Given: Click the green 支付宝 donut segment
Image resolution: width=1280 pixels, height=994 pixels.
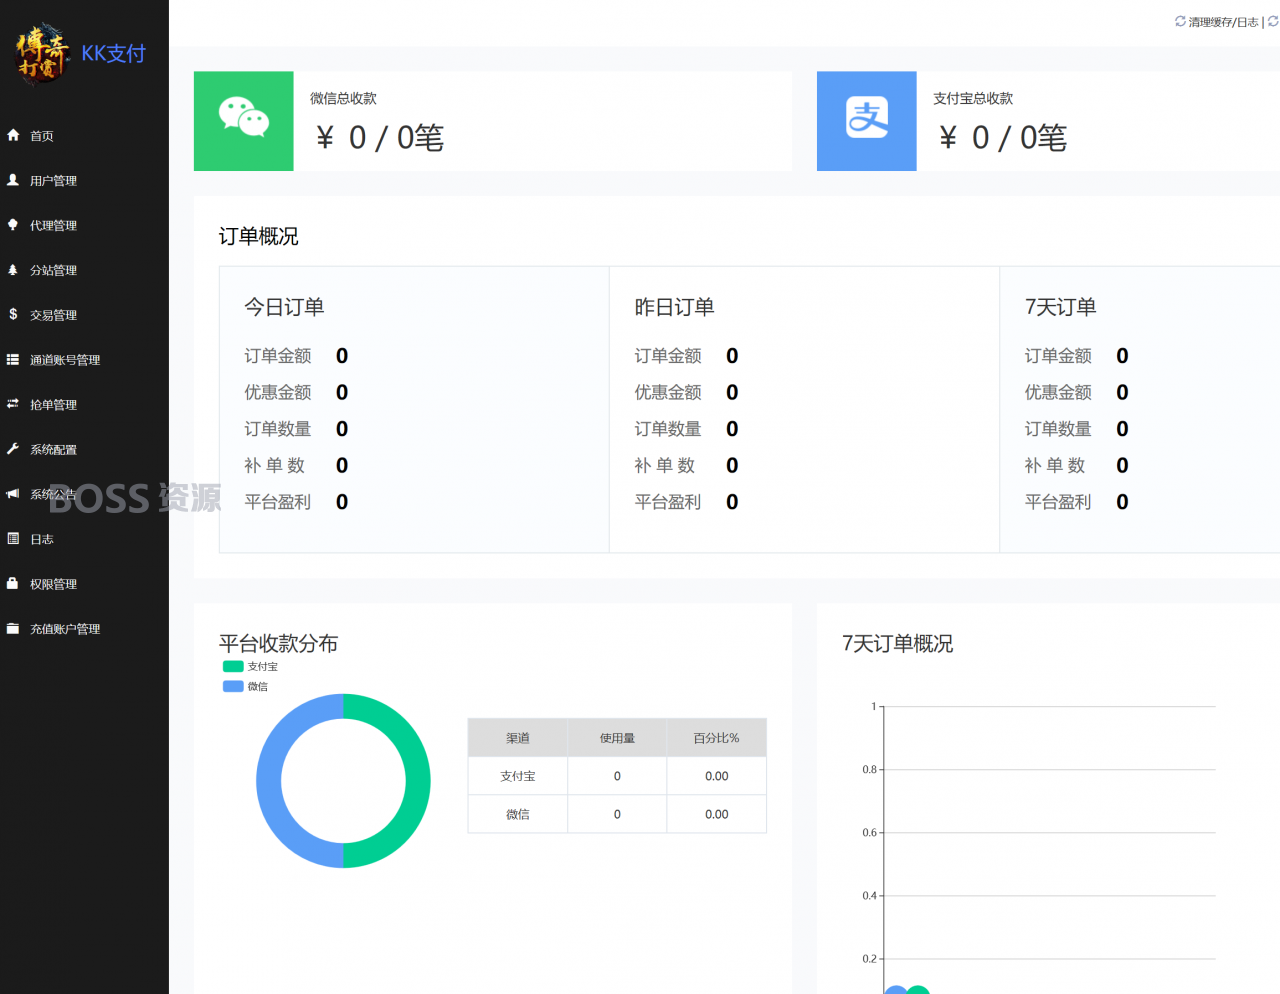Looking at the screenshot, I should pyautogui.click(x=418, y=781).
